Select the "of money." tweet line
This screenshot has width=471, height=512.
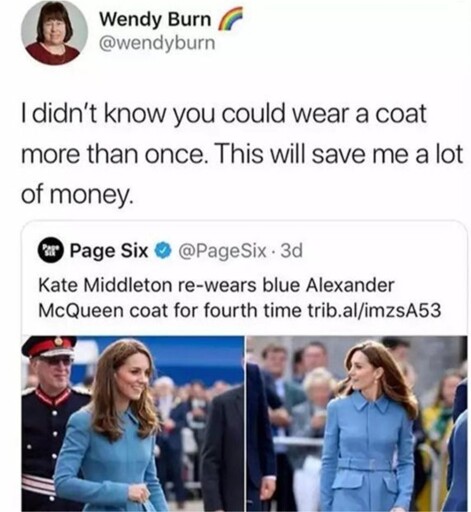tap(78, 195)
